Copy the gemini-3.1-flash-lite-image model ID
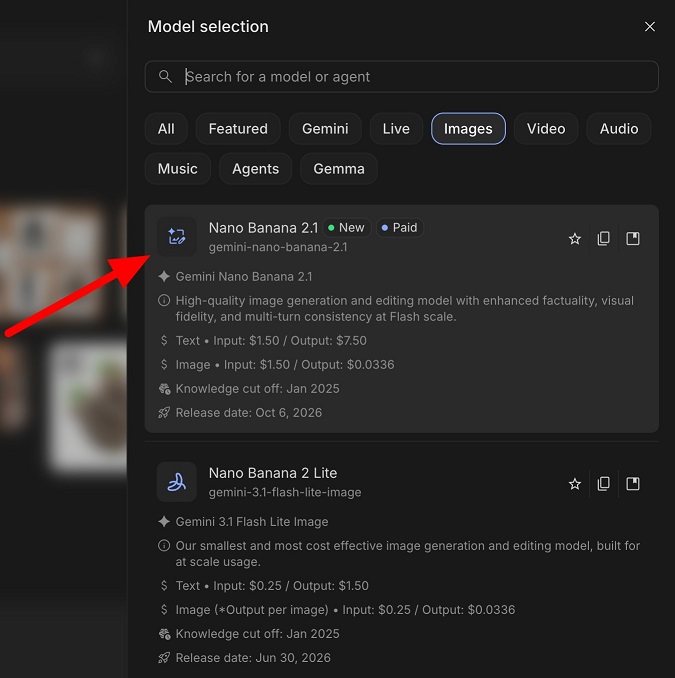 click(604, 484)
